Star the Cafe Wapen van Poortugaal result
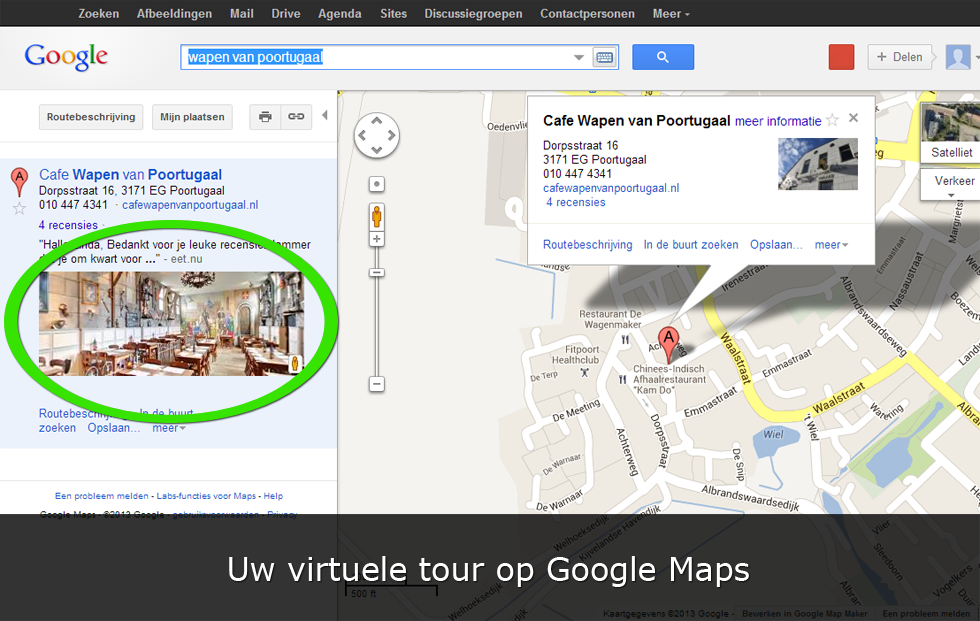 (x=19, y=209)
